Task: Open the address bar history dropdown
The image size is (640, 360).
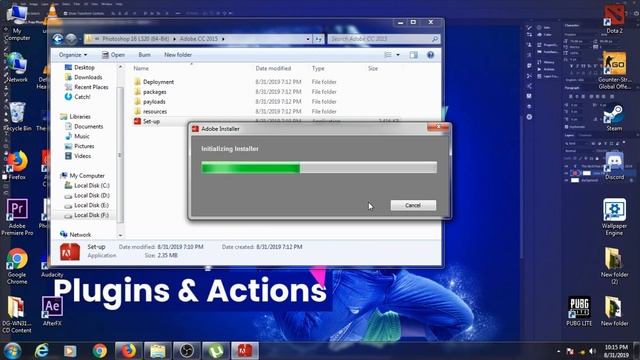Action: click(x=308, y=39)
